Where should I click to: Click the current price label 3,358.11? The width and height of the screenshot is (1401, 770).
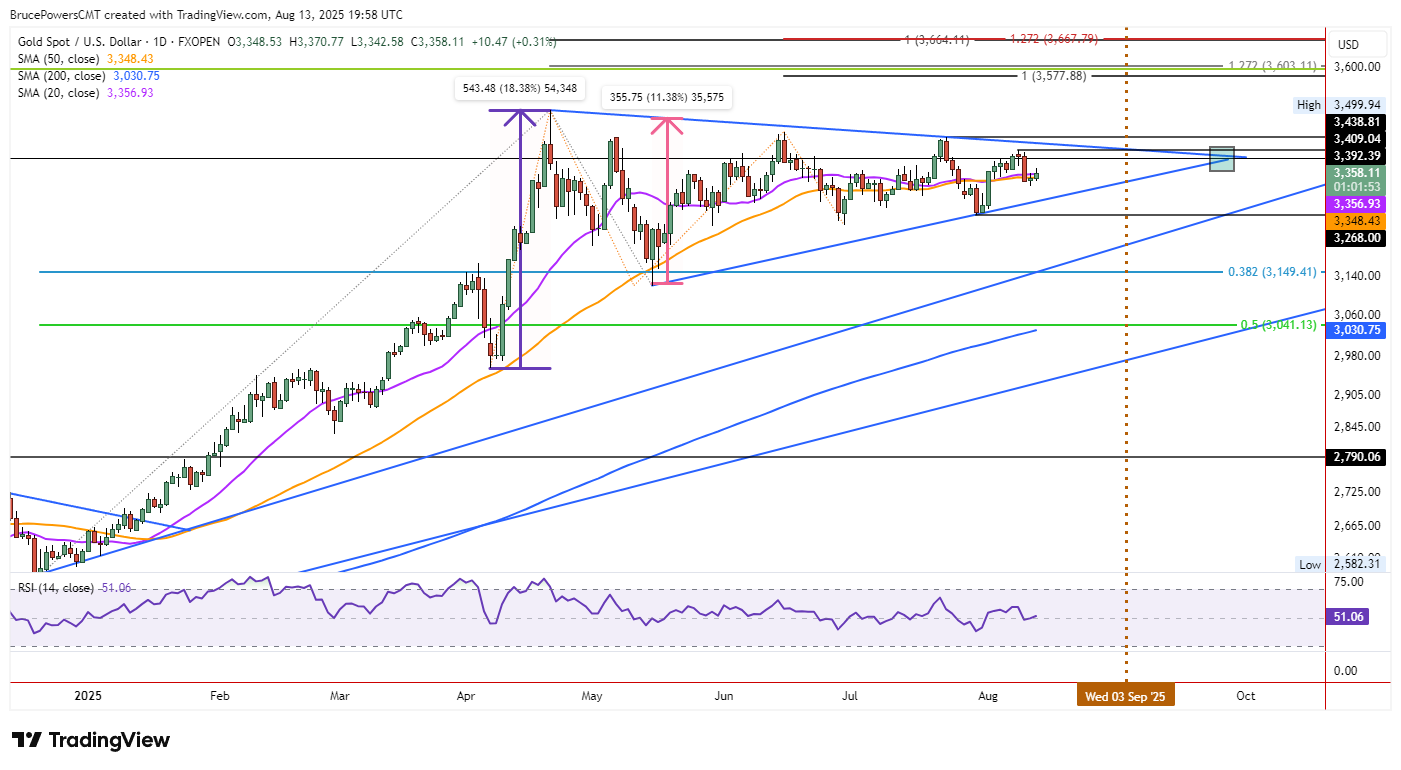(x=1358, y=173)
